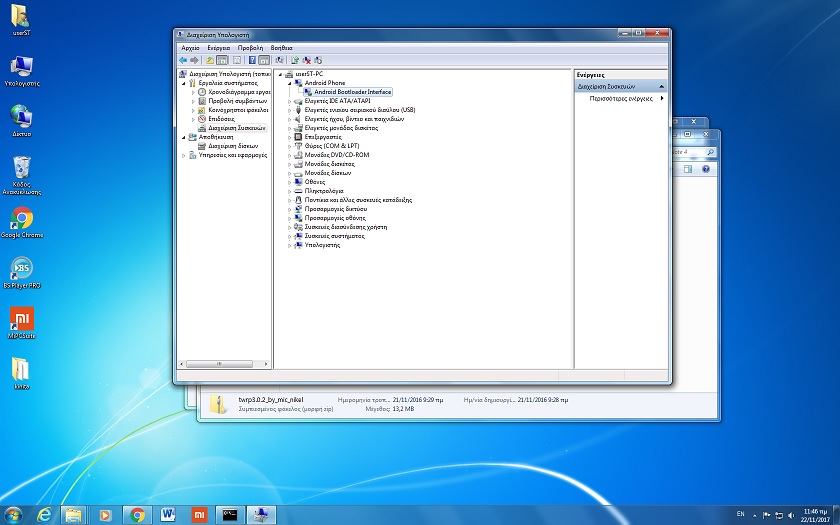
Task: Click the Update driver software toolbar icon
Action: point(295,60)
